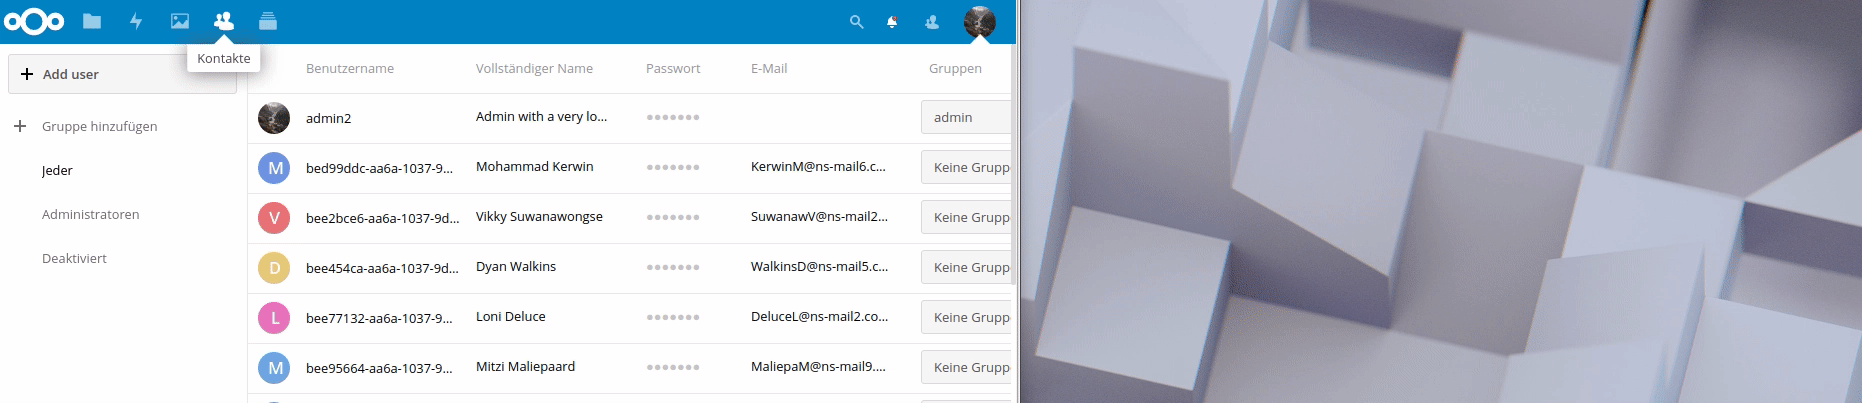Click Mohammad Kerwin's M avatar

[274, 168]
